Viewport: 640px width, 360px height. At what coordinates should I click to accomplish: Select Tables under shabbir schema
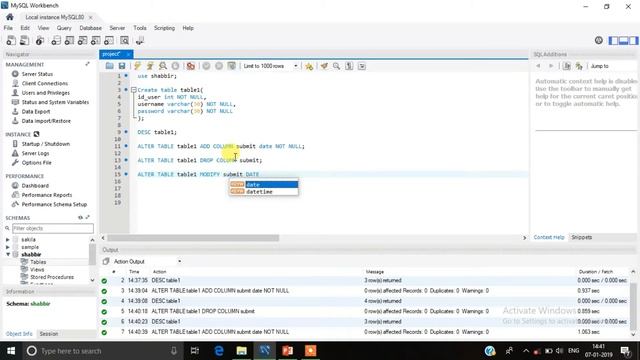coord(38,262)
